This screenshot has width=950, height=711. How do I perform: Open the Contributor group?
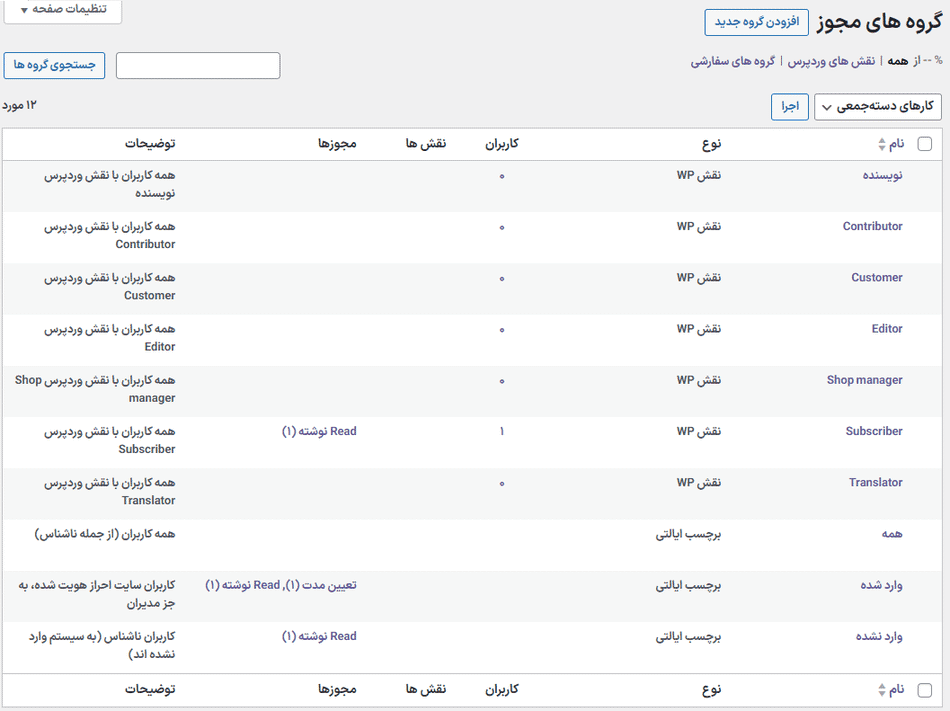872,227
